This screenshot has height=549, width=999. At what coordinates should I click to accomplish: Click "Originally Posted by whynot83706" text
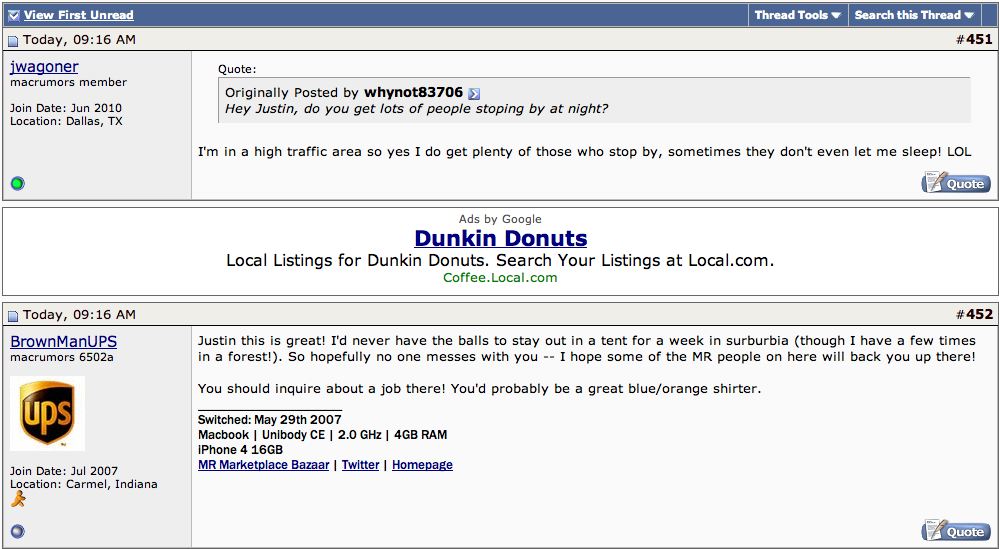tap(344, 93)
